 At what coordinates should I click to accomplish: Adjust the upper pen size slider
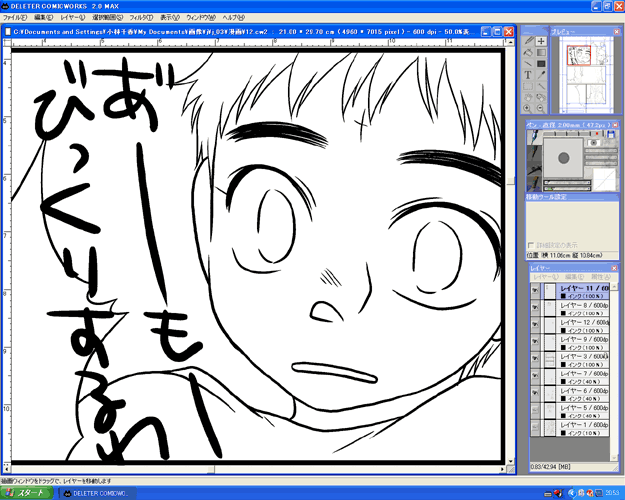tap(567, 183)
